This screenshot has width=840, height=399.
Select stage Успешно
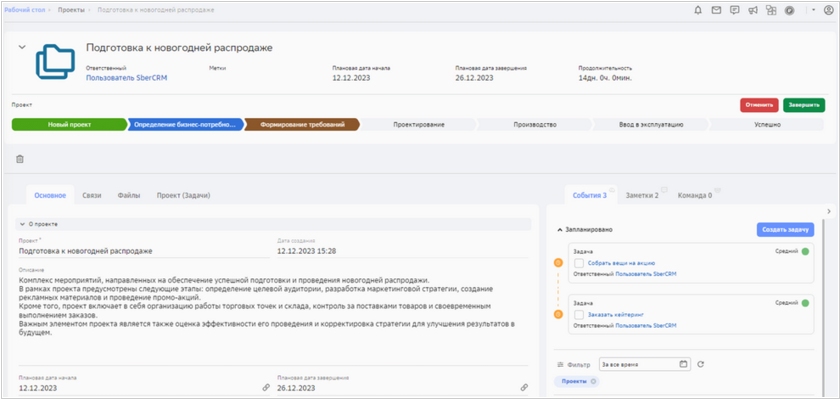[x=766, y=125]
